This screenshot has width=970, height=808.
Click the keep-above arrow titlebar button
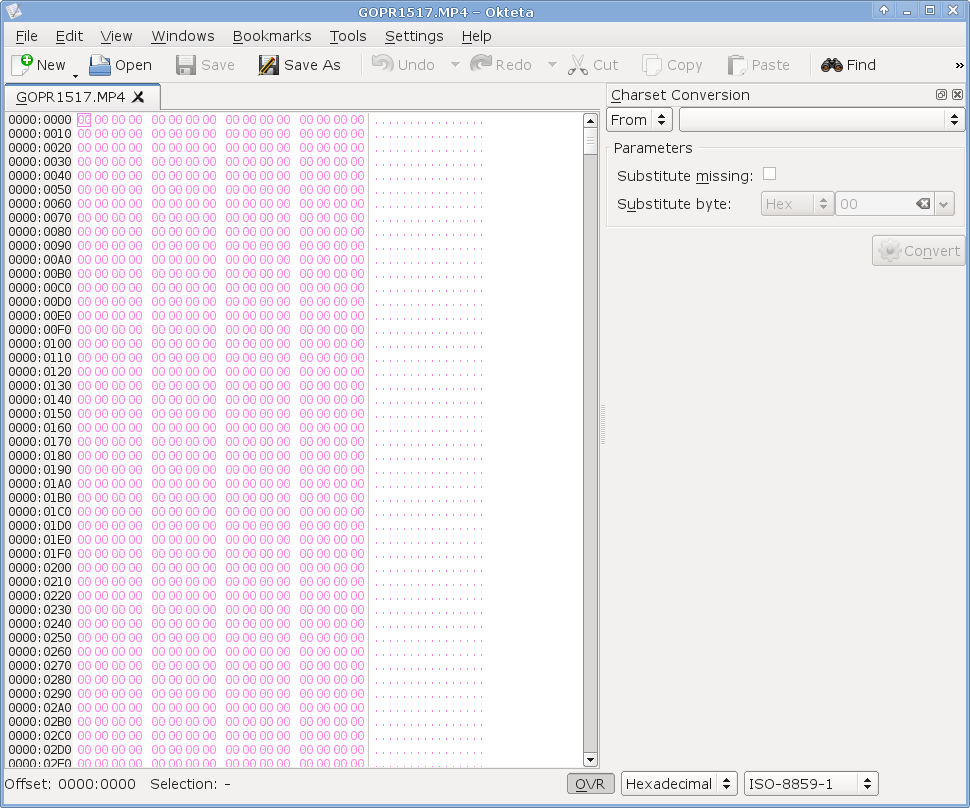(884, 10)
